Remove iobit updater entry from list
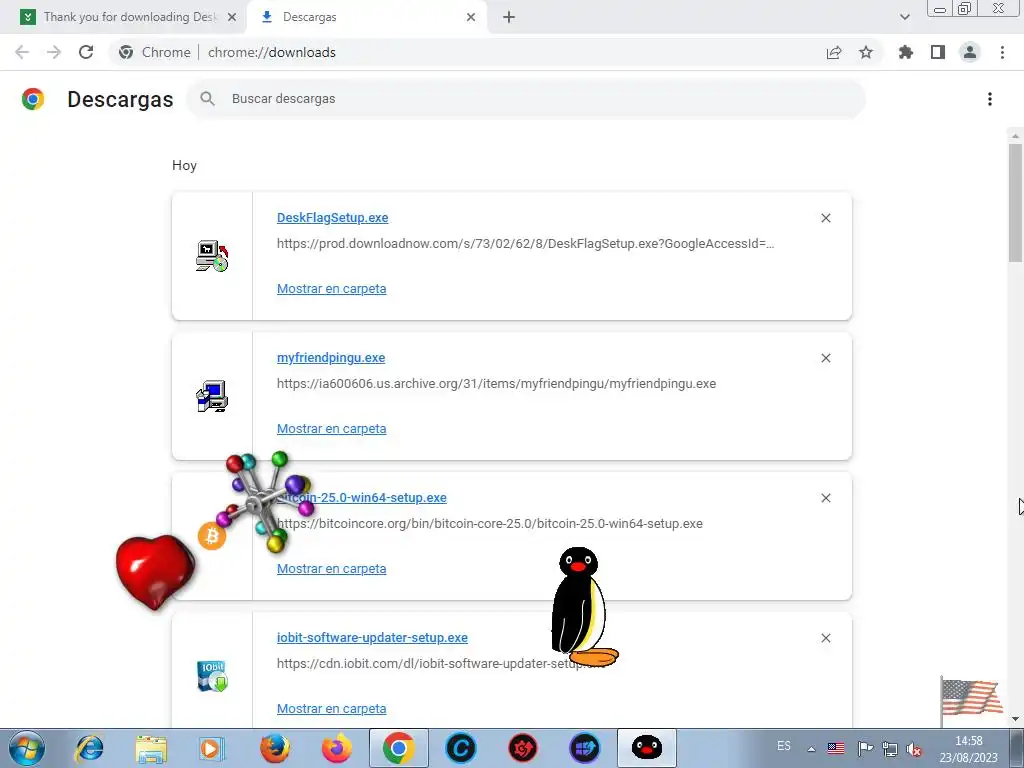1024x768 pixels. coord(825,638)
